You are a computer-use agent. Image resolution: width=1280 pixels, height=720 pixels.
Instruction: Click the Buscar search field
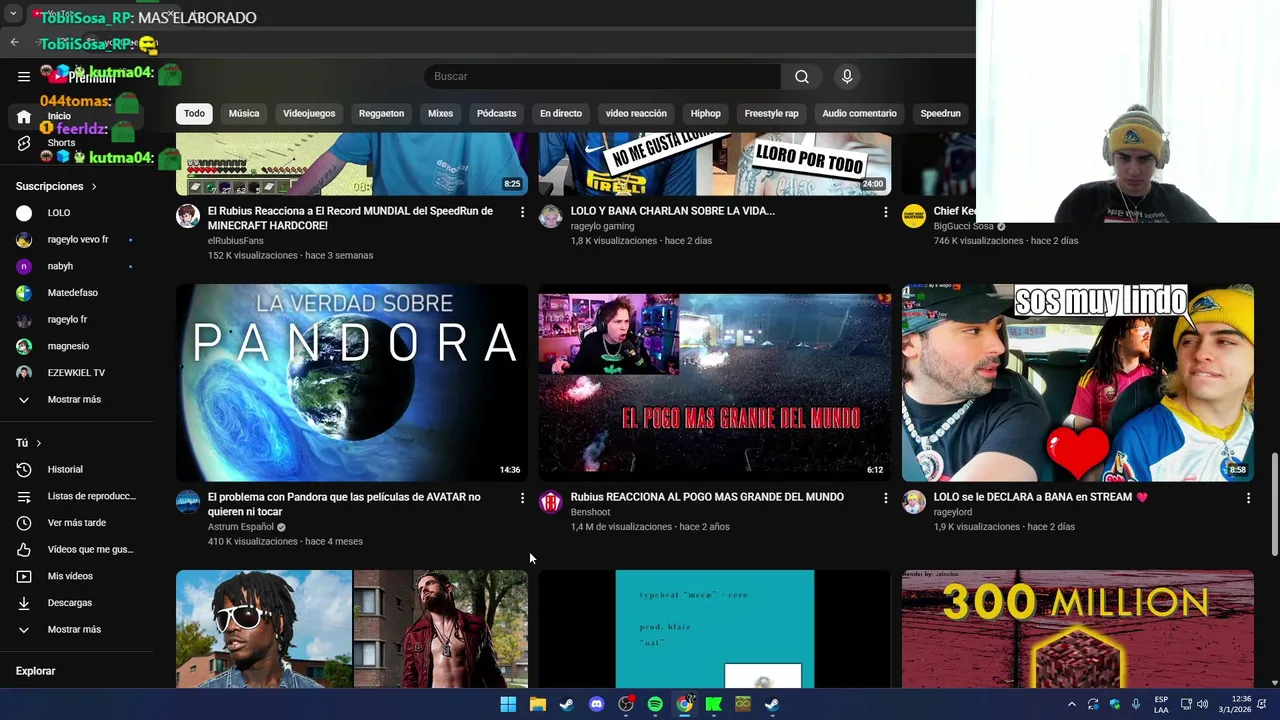(x=602, y=77)
